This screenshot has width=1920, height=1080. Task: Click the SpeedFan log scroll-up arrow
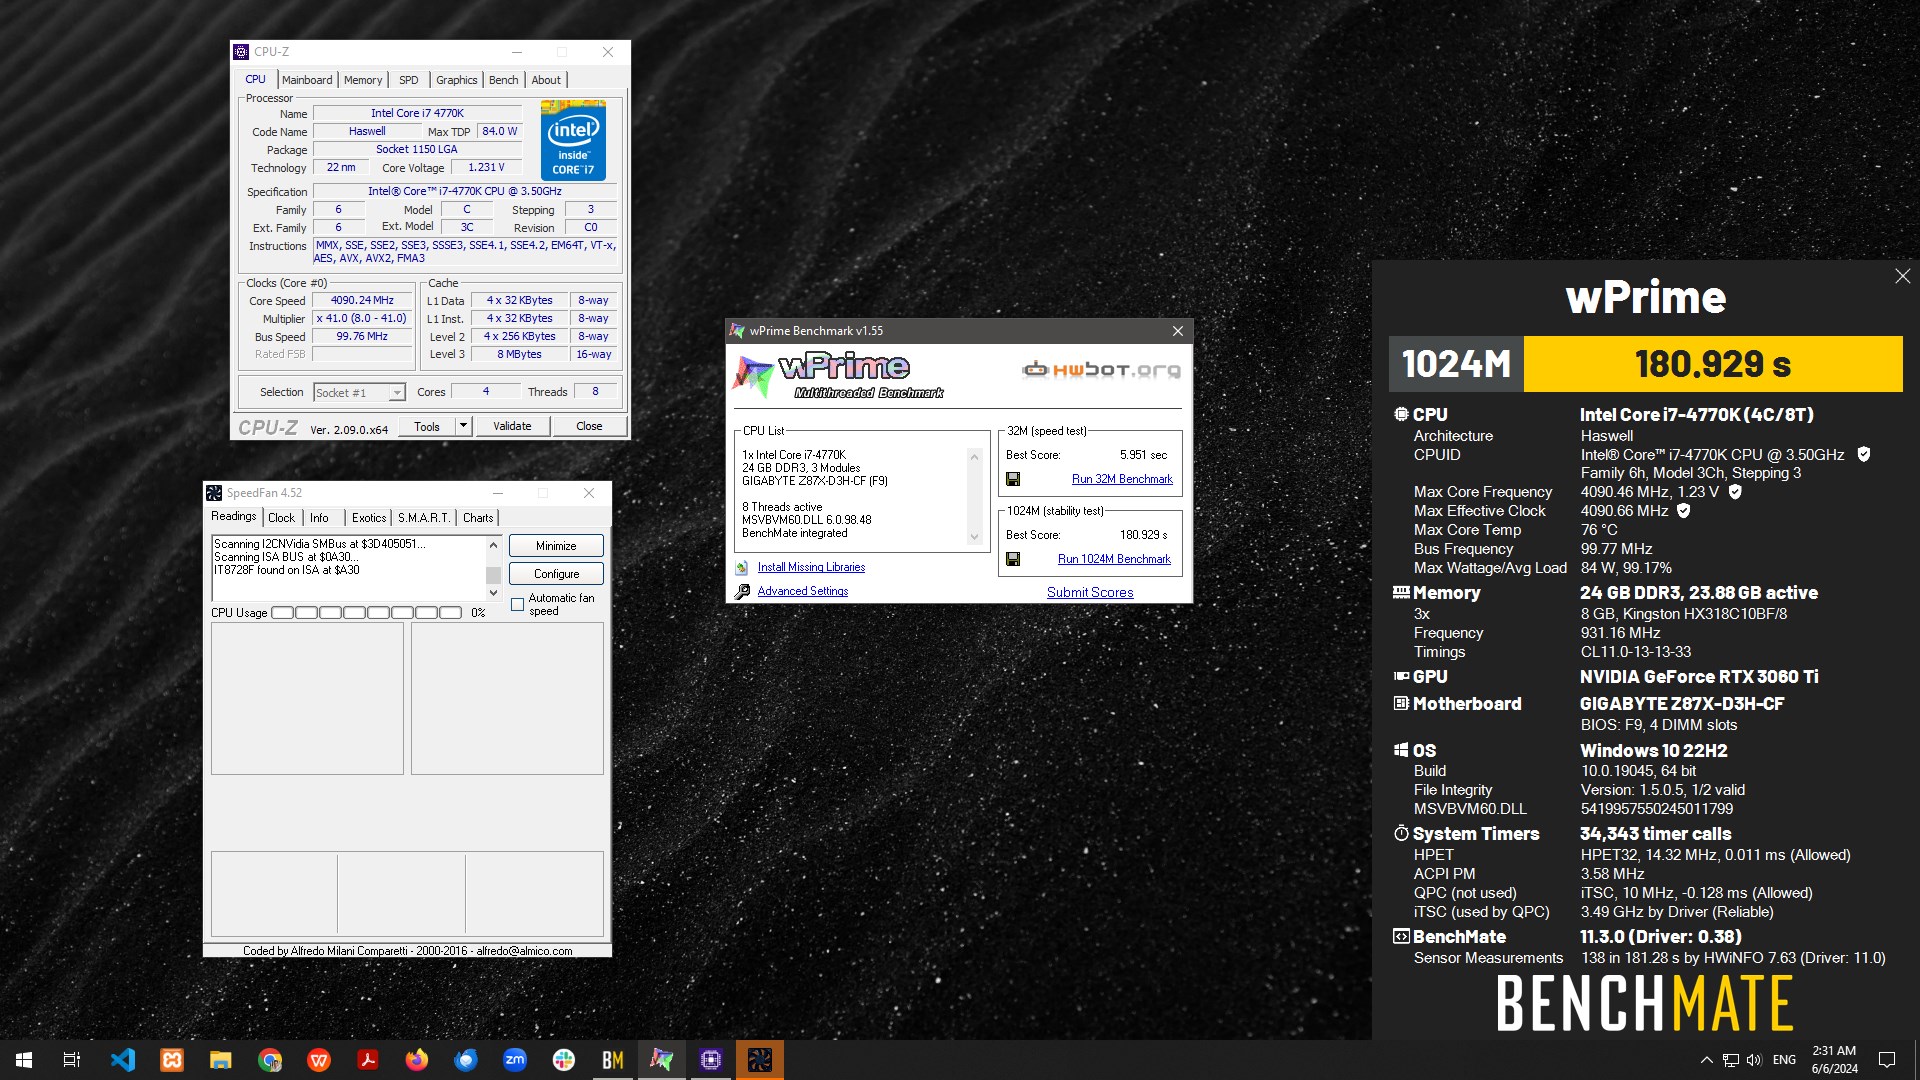click(493, 545)
